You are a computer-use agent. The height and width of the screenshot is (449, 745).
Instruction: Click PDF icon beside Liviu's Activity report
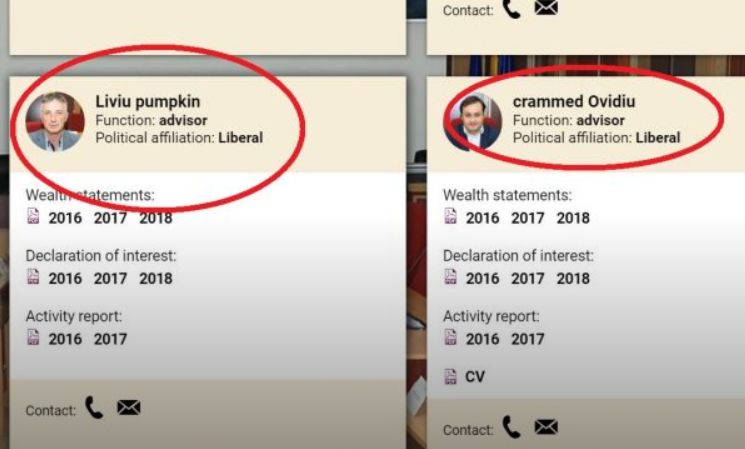pyautogui.click(x=33, y=337)
